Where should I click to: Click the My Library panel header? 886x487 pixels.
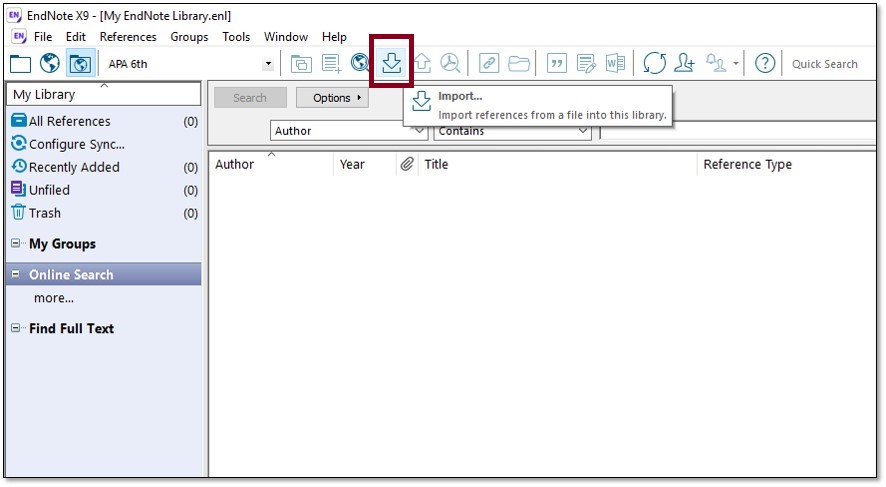(104, 94)
